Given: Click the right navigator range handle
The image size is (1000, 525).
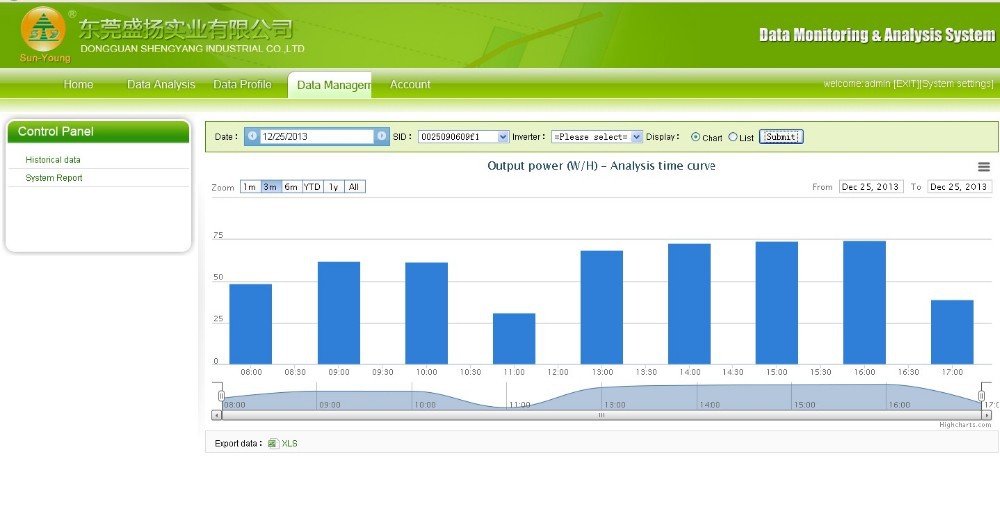Looking at the screenshot, I should [x=982, y=396].
